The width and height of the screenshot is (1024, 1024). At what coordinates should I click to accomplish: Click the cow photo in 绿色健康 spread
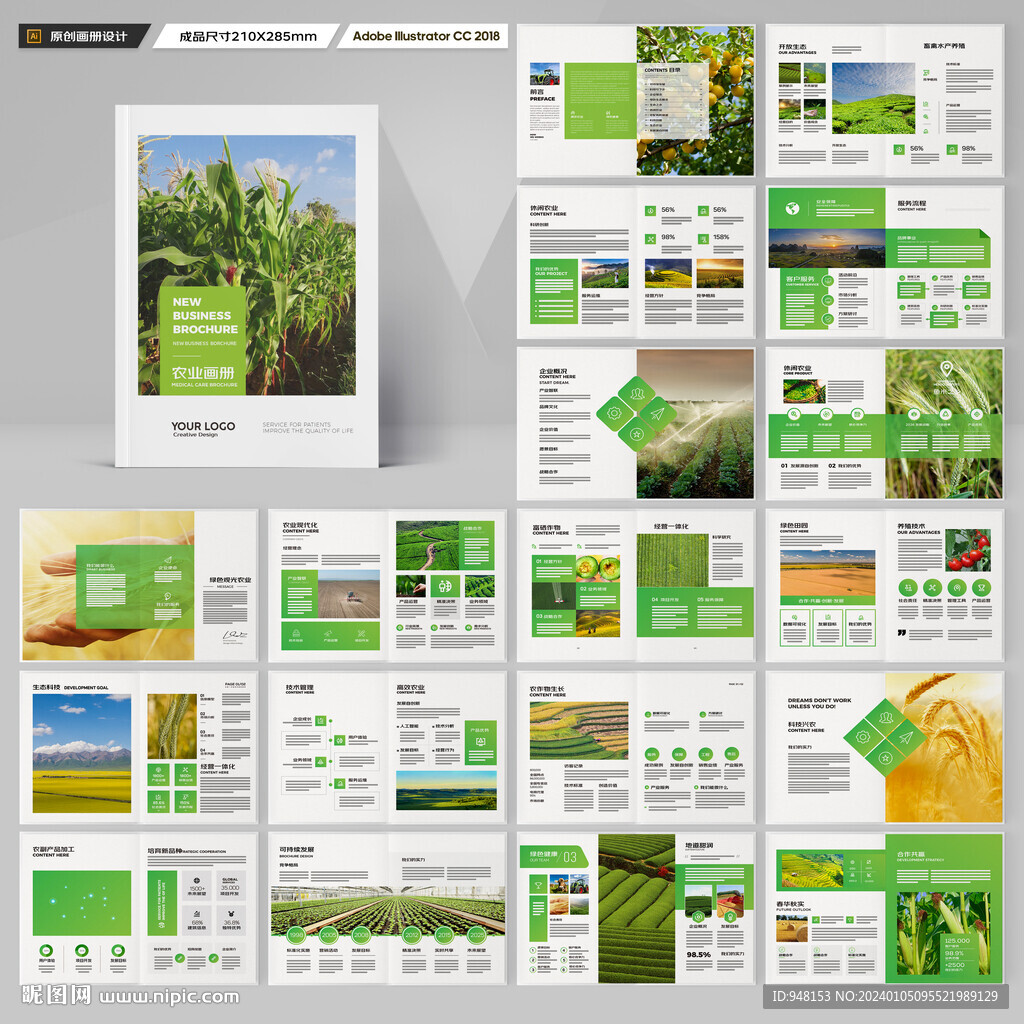tap(559, 884)
